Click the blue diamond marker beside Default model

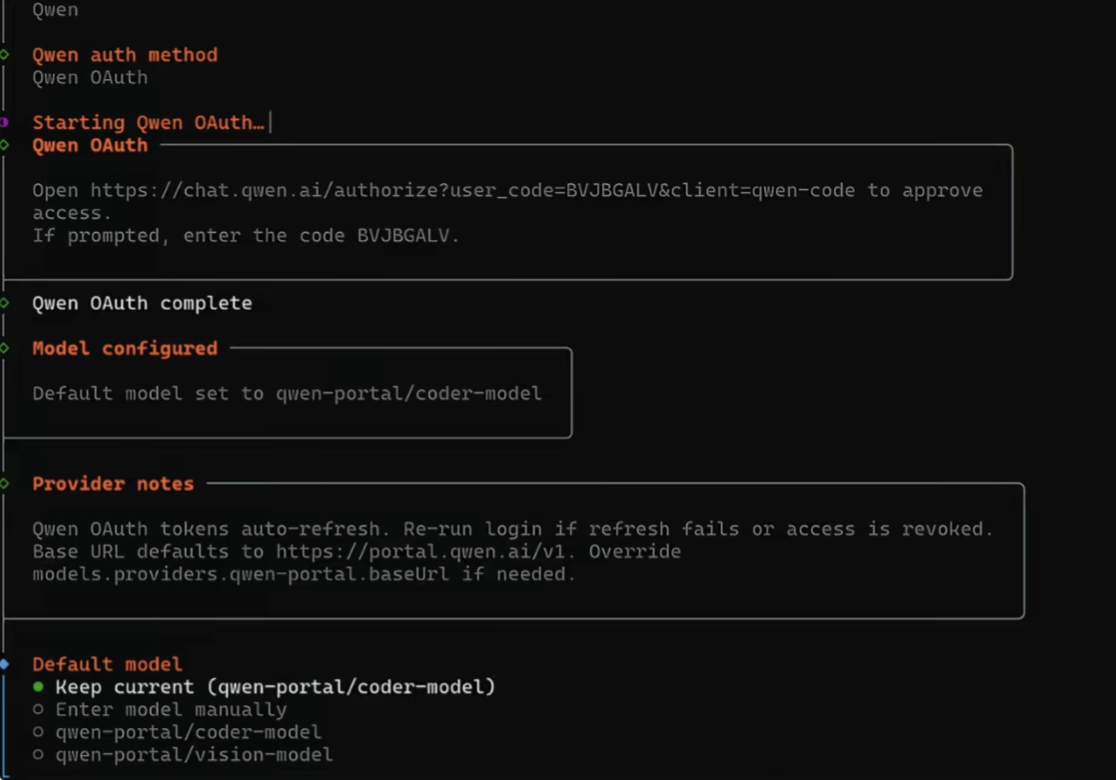click(4, 665)
